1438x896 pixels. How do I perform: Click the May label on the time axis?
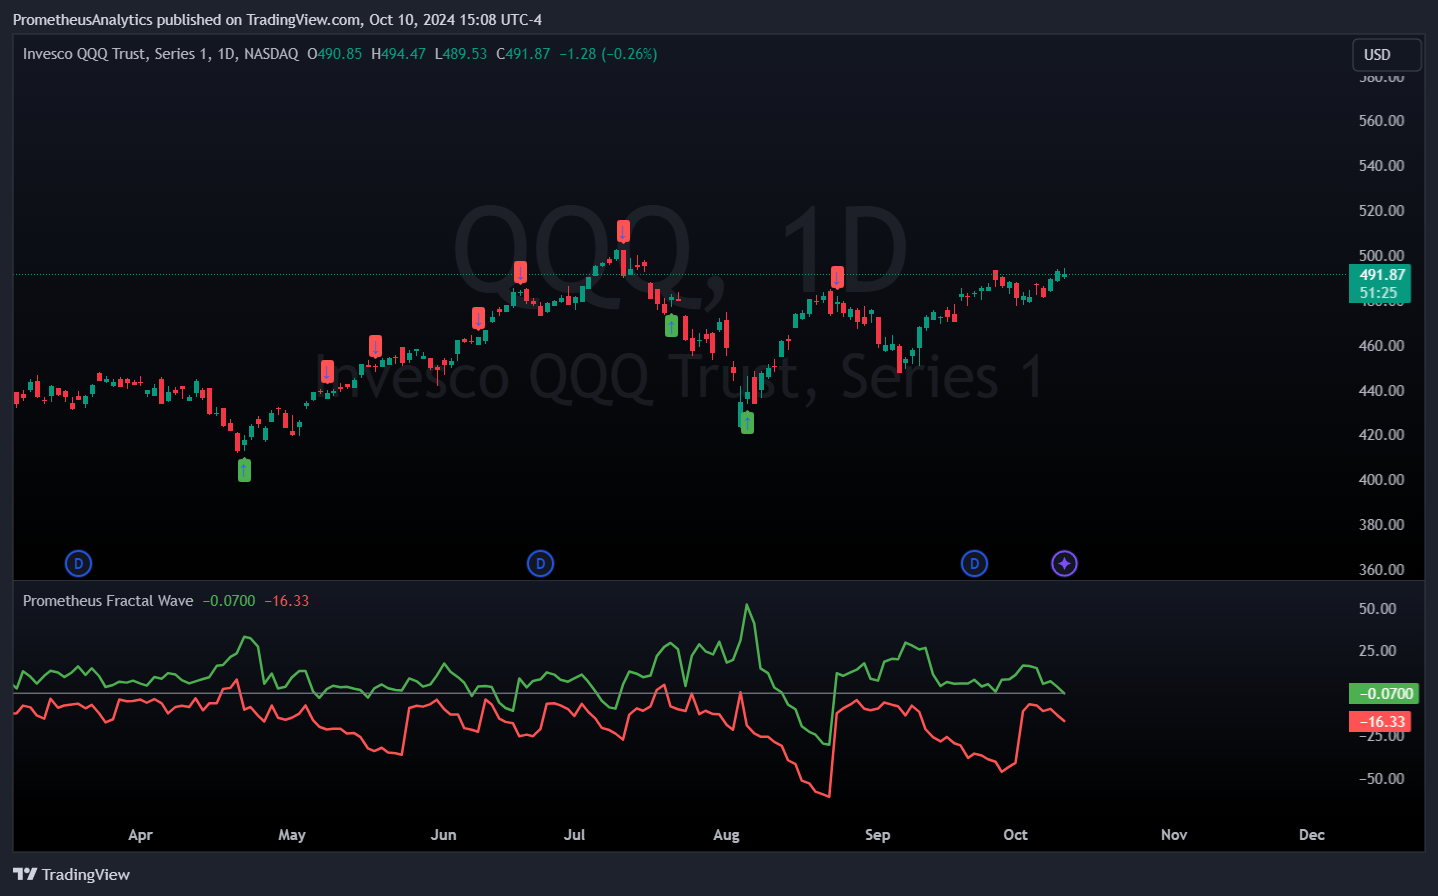(292, 835)
